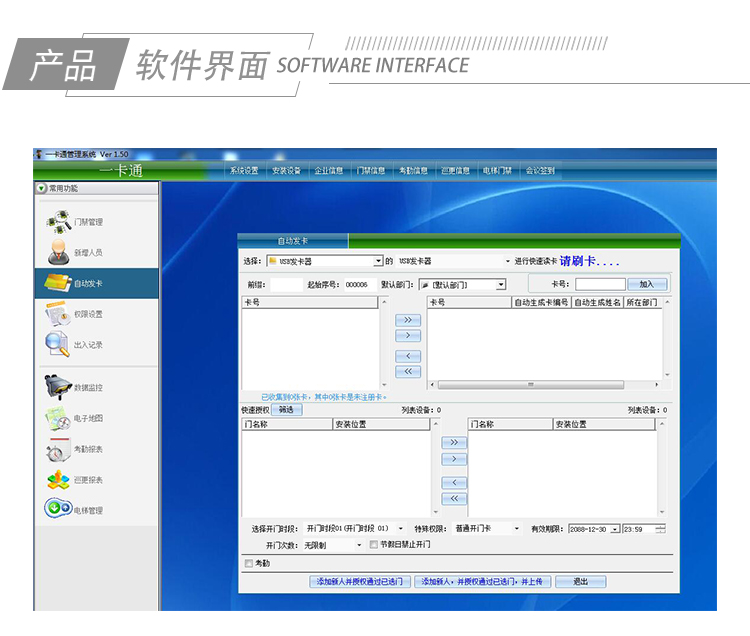Open the 有效期限 date dropdown
750x636 pixels.
615,529
